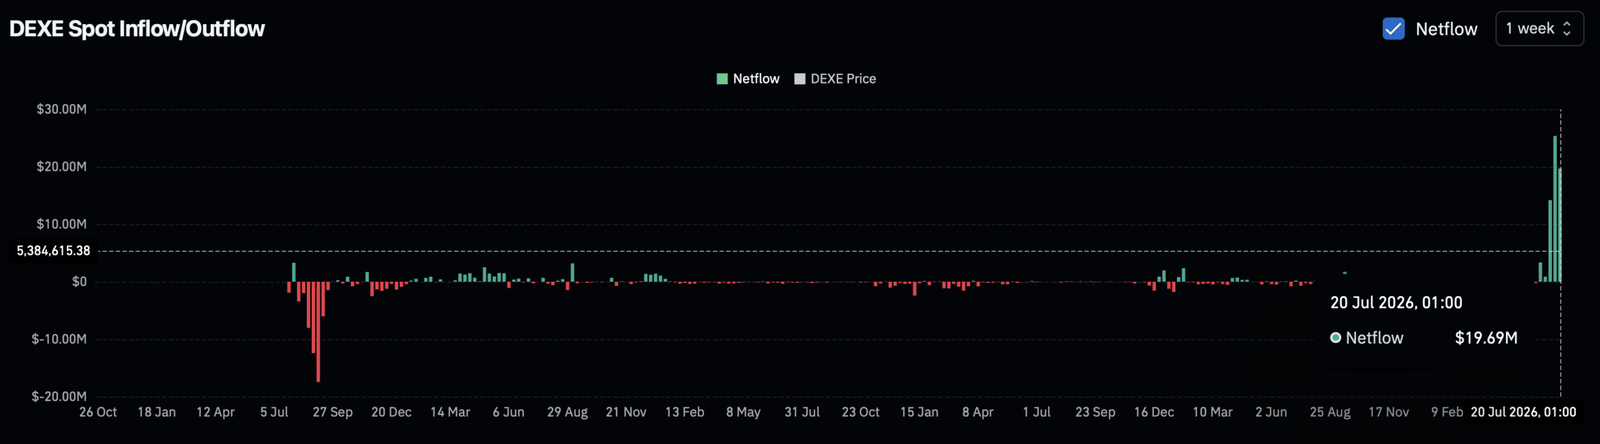Click the 14 Mar x-axis label

(x=450, y=412)
